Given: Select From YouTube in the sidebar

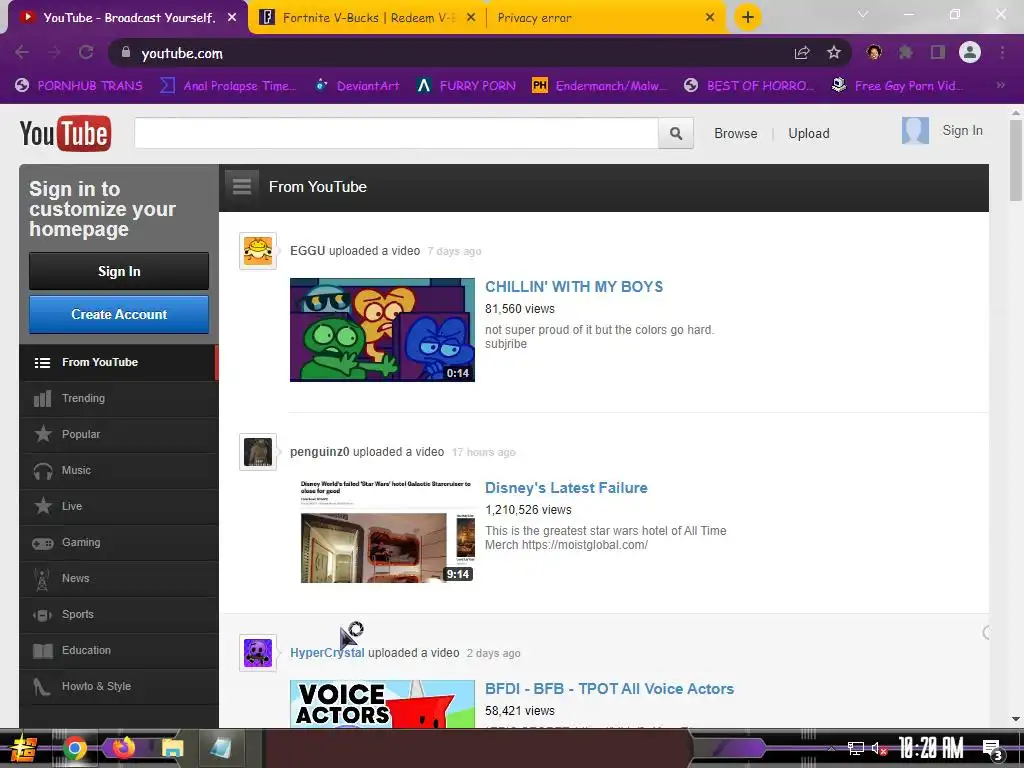Looking at the screenshot, I should pyautogui.click(x=118, y=362).
